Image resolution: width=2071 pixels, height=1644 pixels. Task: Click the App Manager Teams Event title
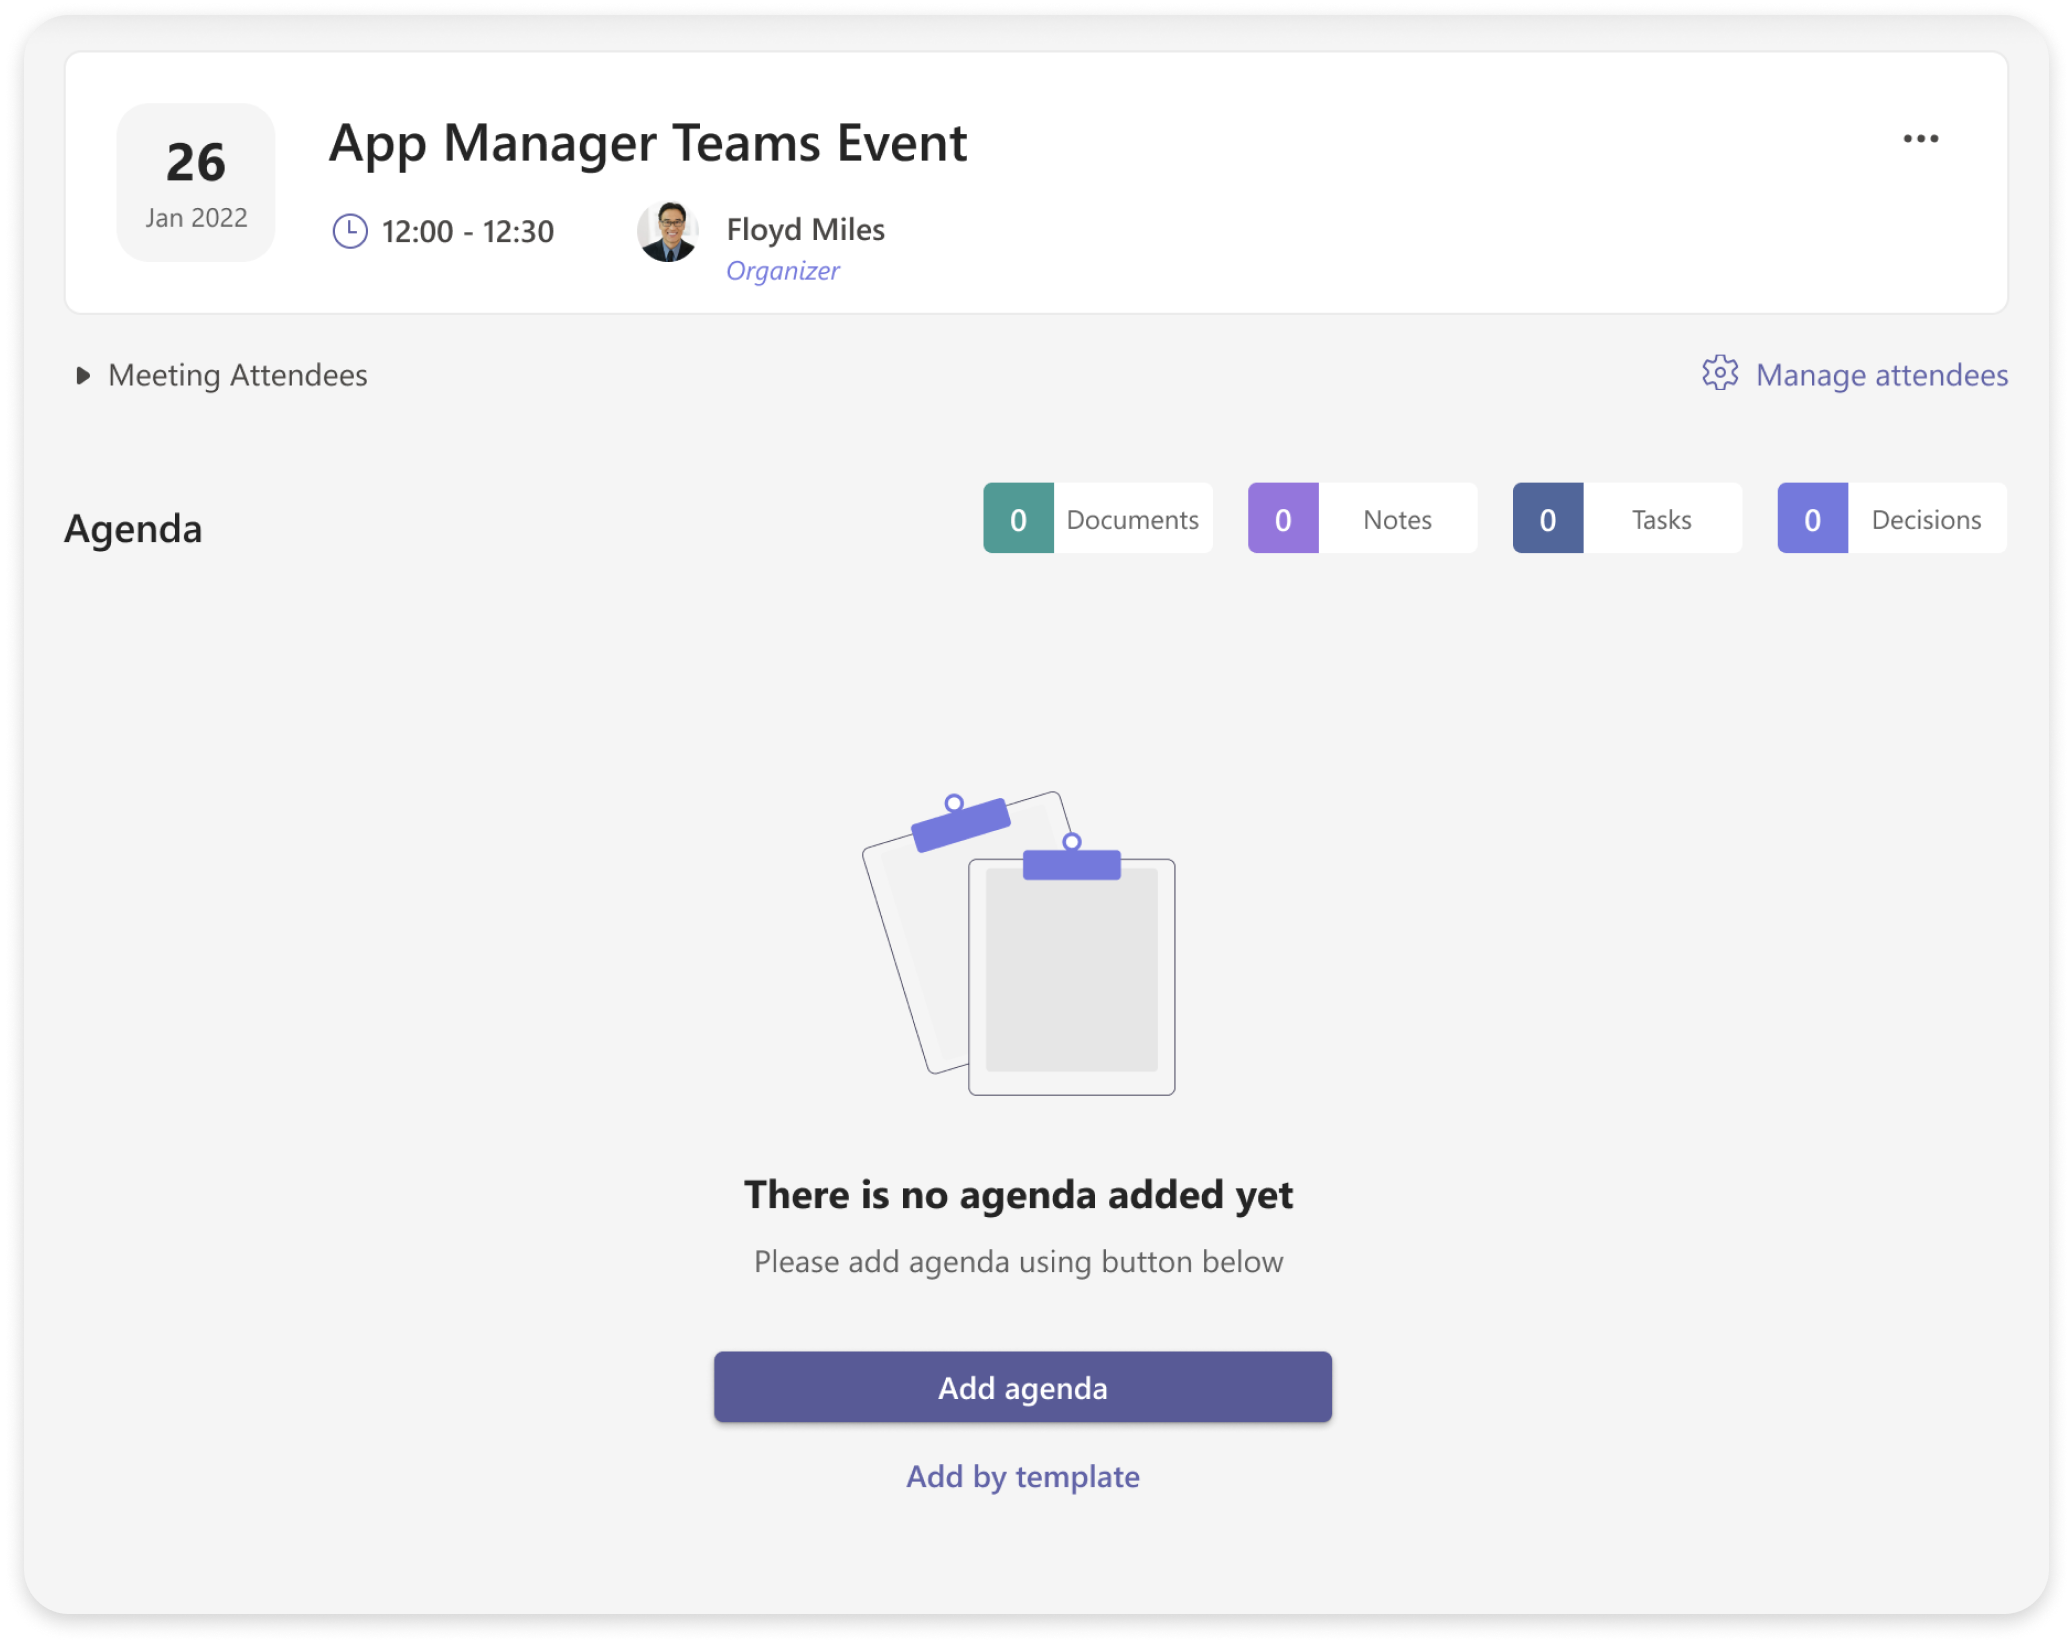tap(648, 143)
